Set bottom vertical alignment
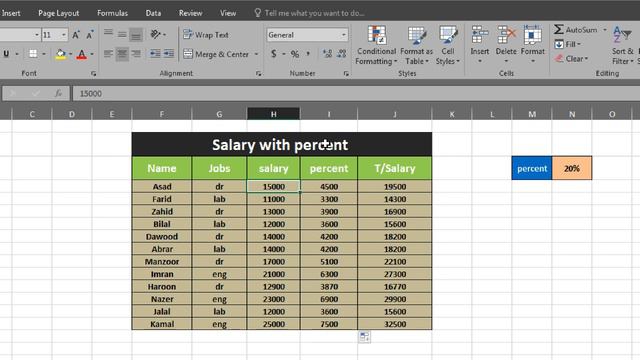This screenshot has width=640, height=360. (136, 35)
